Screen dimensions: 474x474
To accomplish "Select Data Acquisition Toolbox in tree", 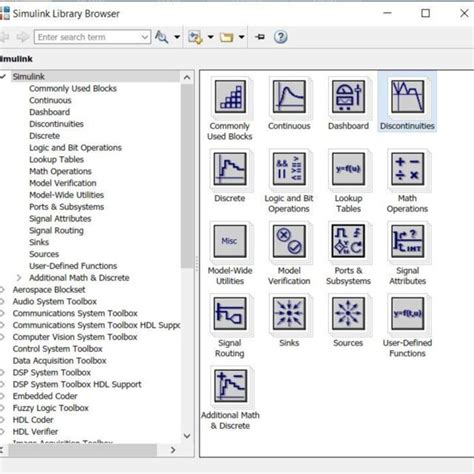I will pyautogui.click(x=60, y=361).
